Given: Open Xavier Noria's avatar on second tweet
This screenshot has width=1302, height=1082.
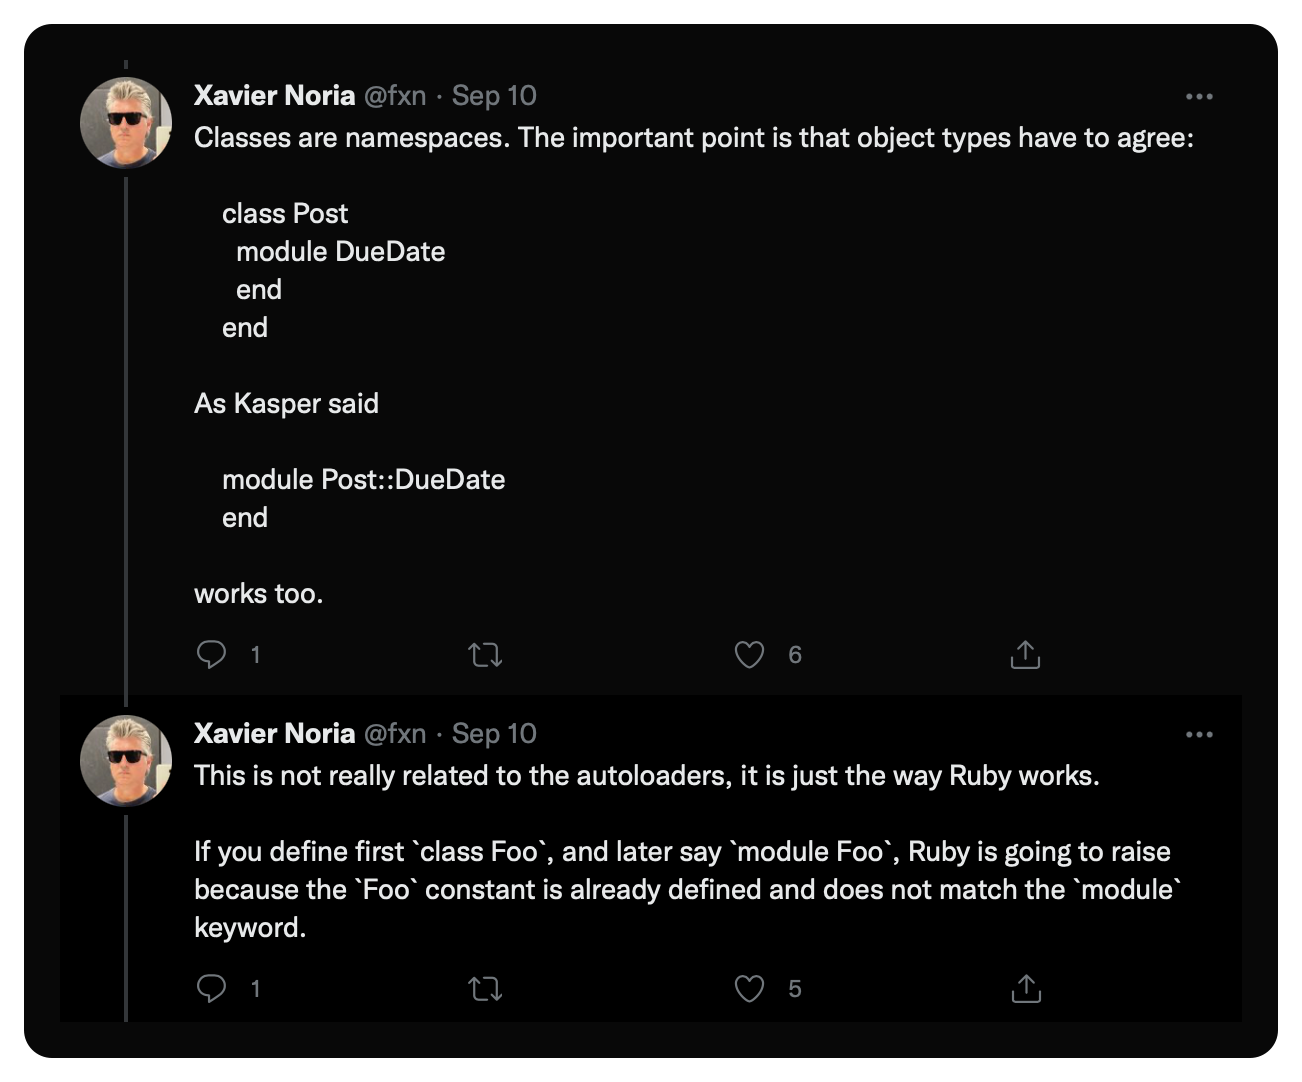Looking at the screenshot, I should [126, 760].
